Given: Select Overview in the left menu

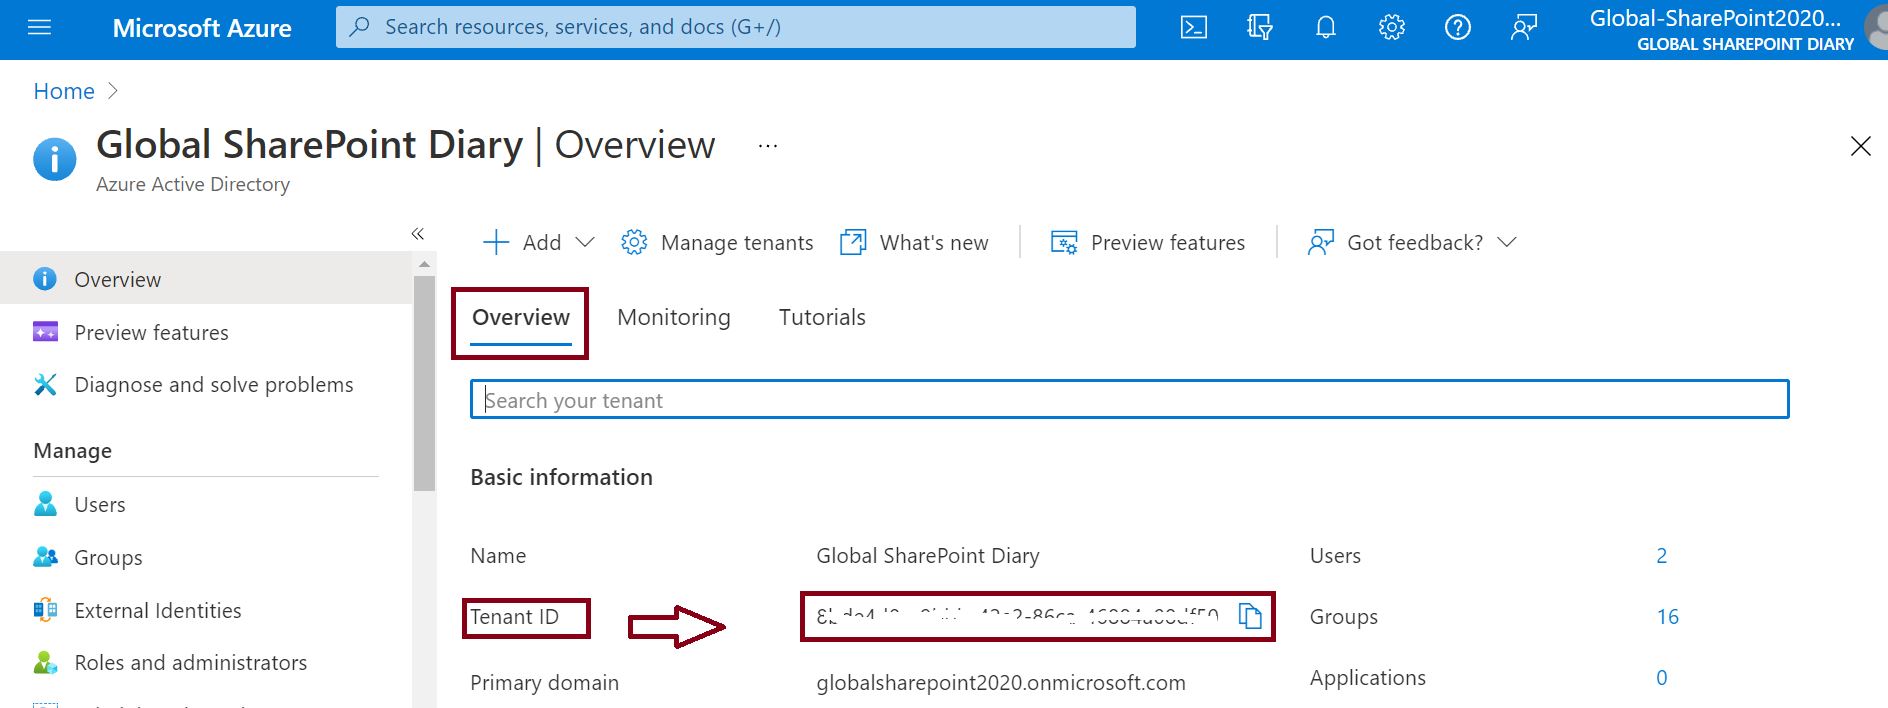Looking at the screenshot, I should (206, 279).
